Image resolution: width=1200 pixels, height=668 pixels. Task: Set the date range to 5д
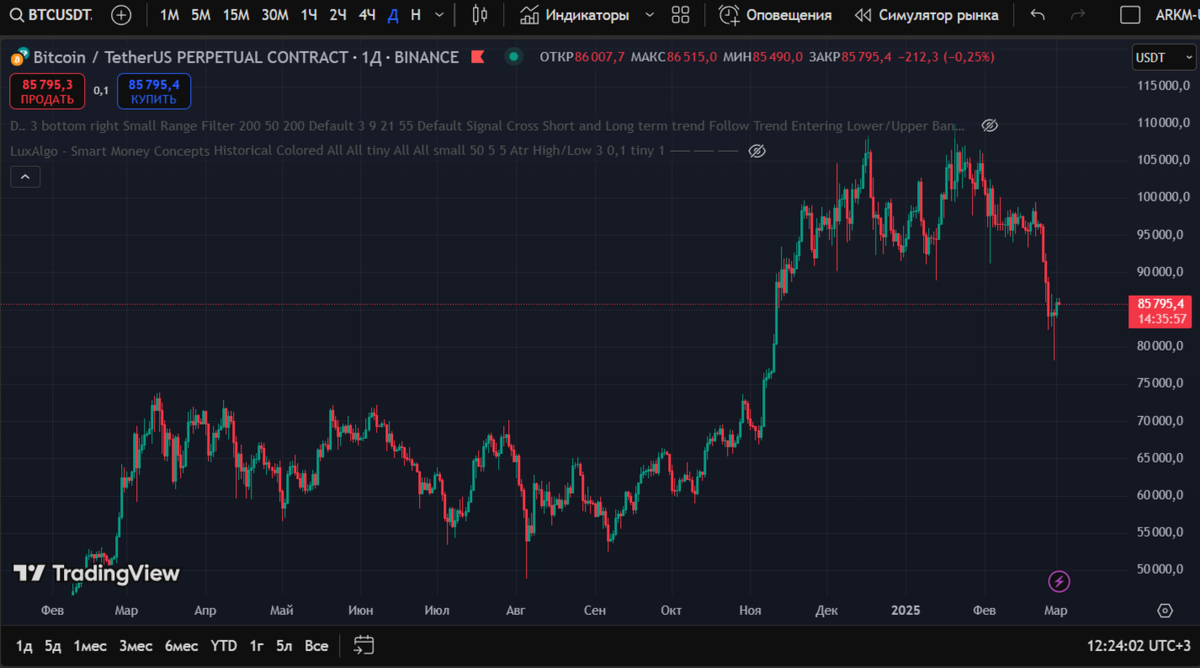53,646
